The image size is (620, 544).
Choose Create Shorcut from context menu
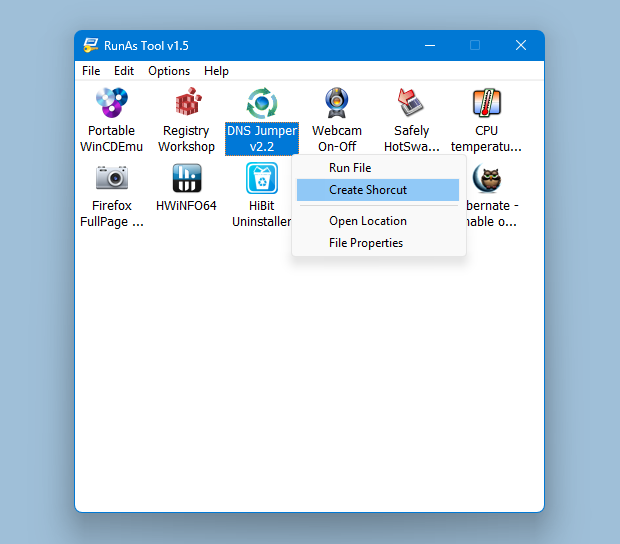(368, 190)
